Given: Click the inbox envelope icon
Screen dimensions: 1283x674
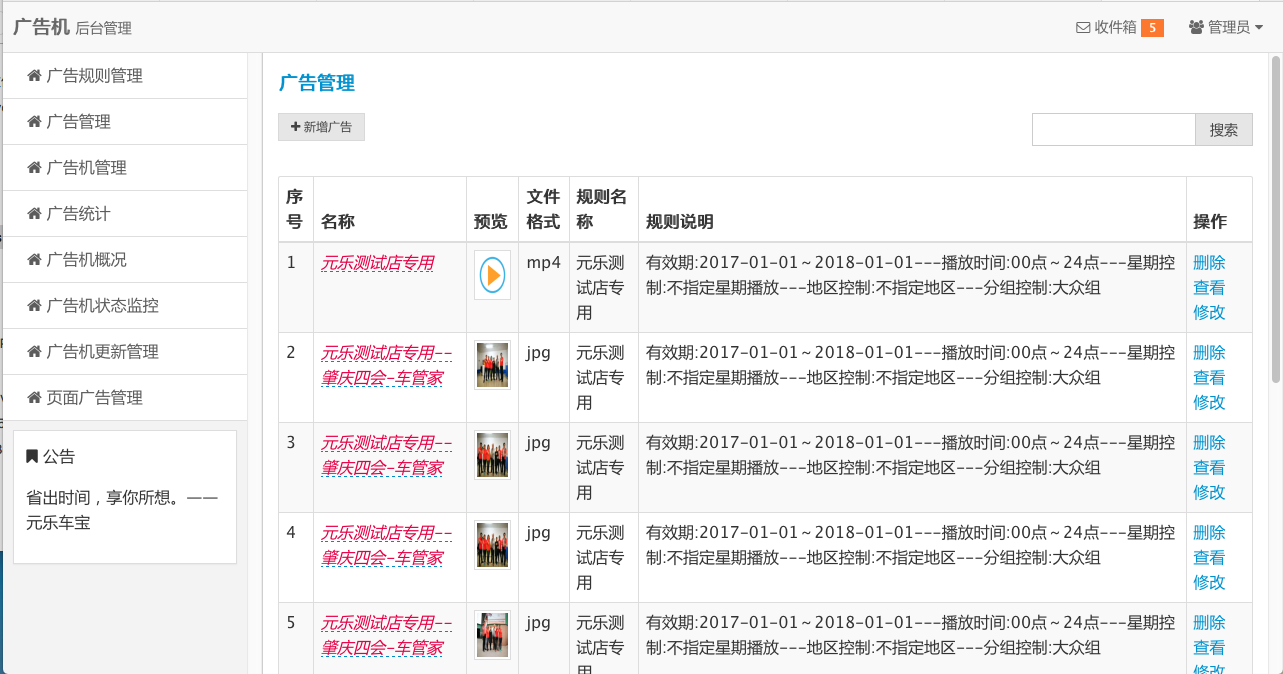Looking at the screenshot, I should (1082, 28).
